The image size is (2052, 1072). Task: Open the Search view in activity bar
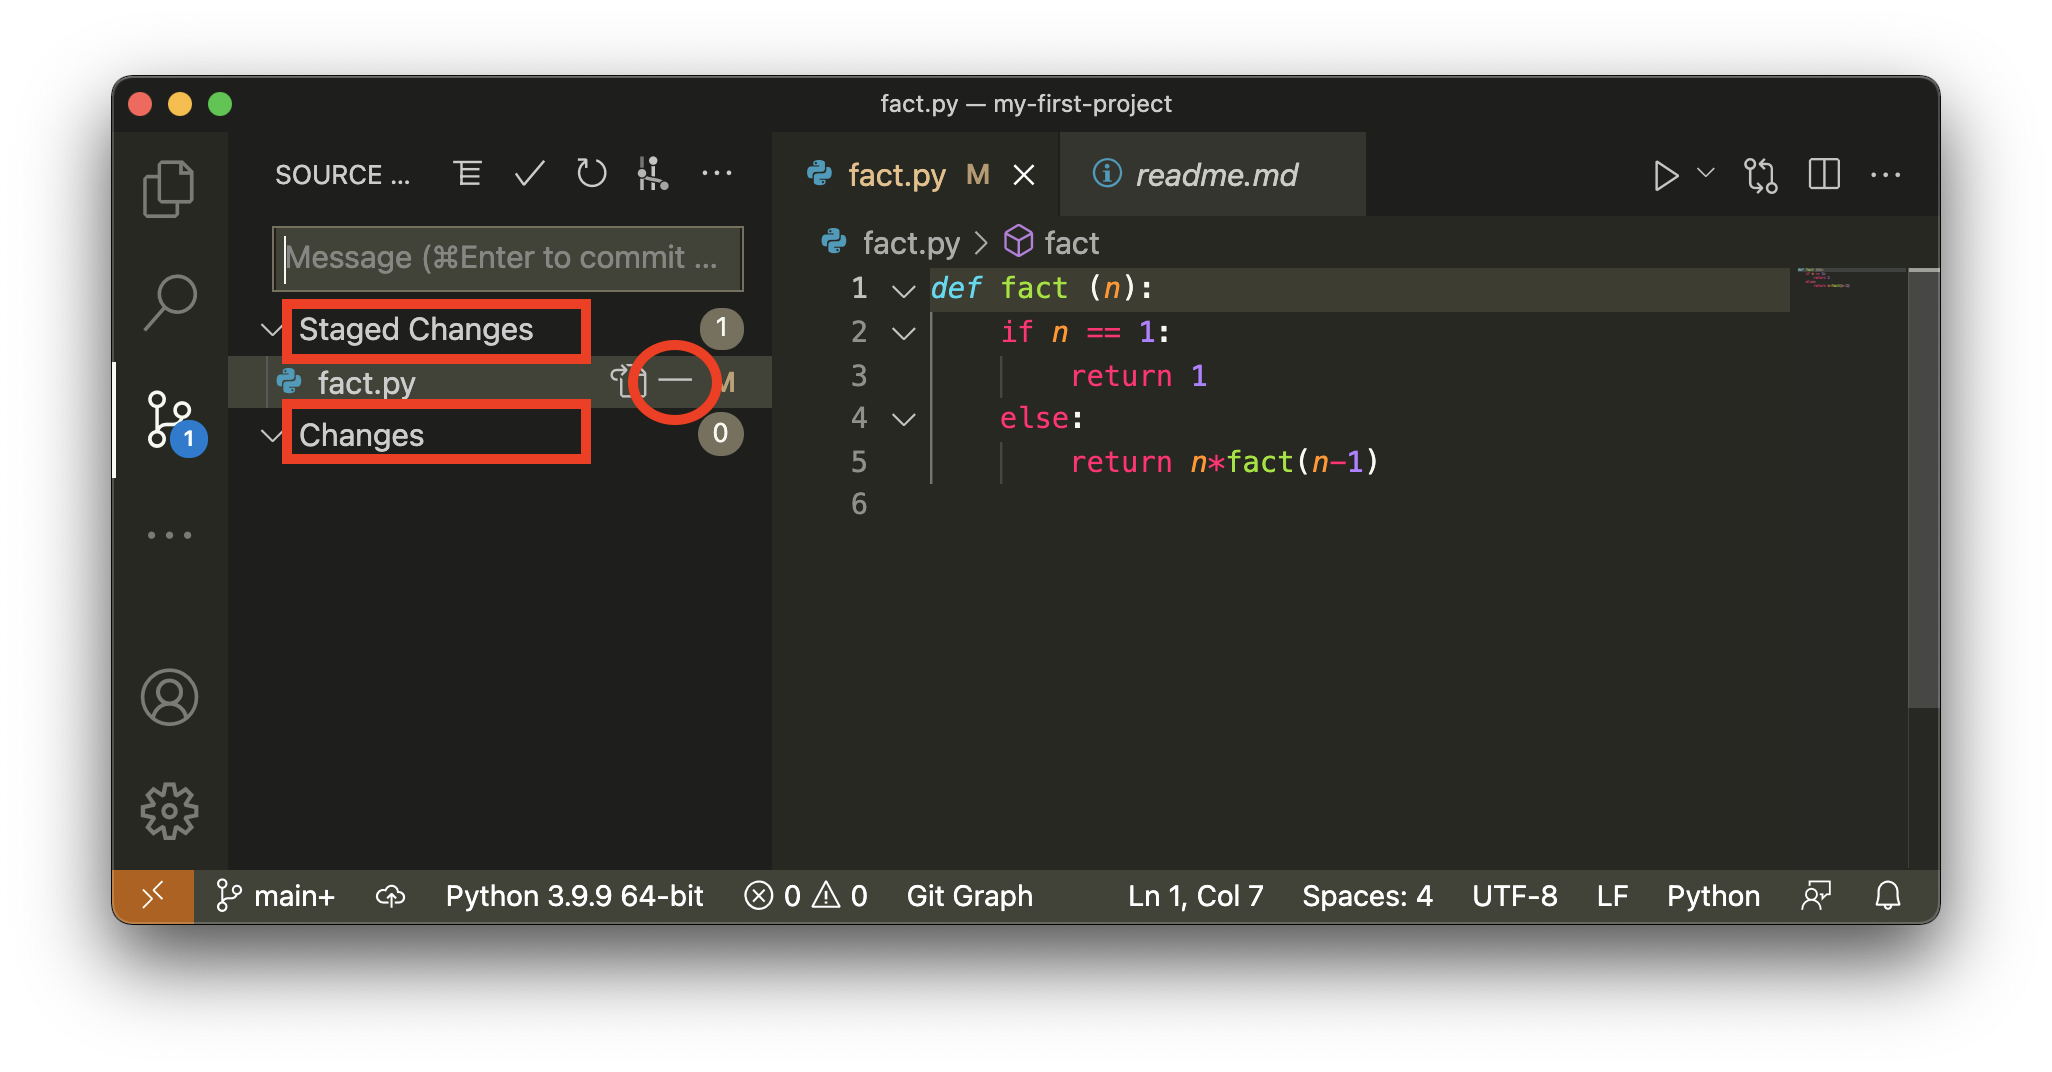tap(170, 302)
